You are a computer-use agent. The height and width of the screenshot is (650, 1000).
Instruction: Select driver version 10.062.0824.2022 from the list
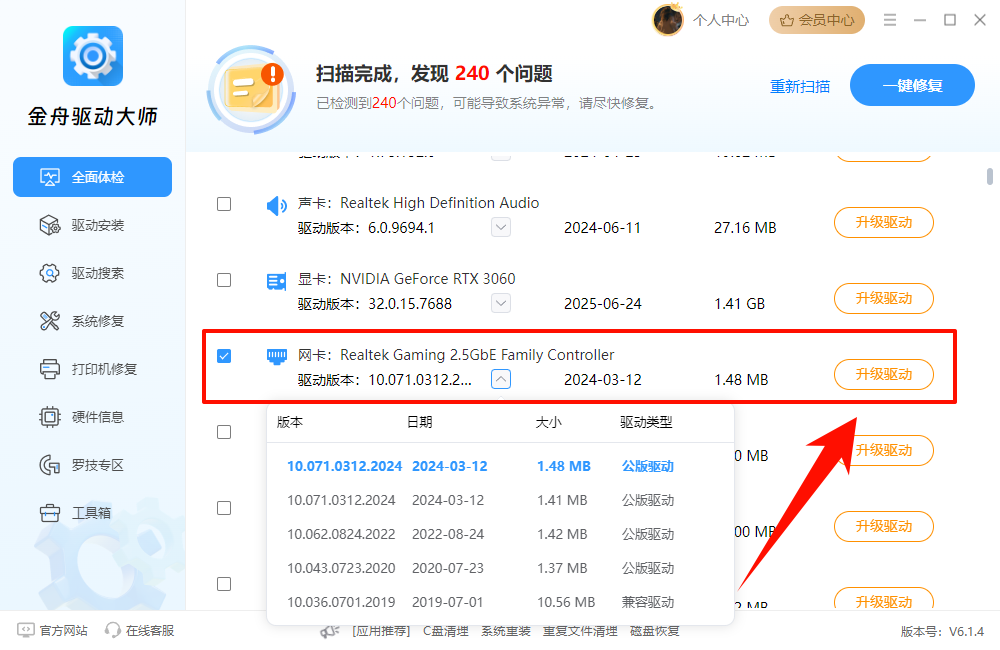click(x=342, y=534)
